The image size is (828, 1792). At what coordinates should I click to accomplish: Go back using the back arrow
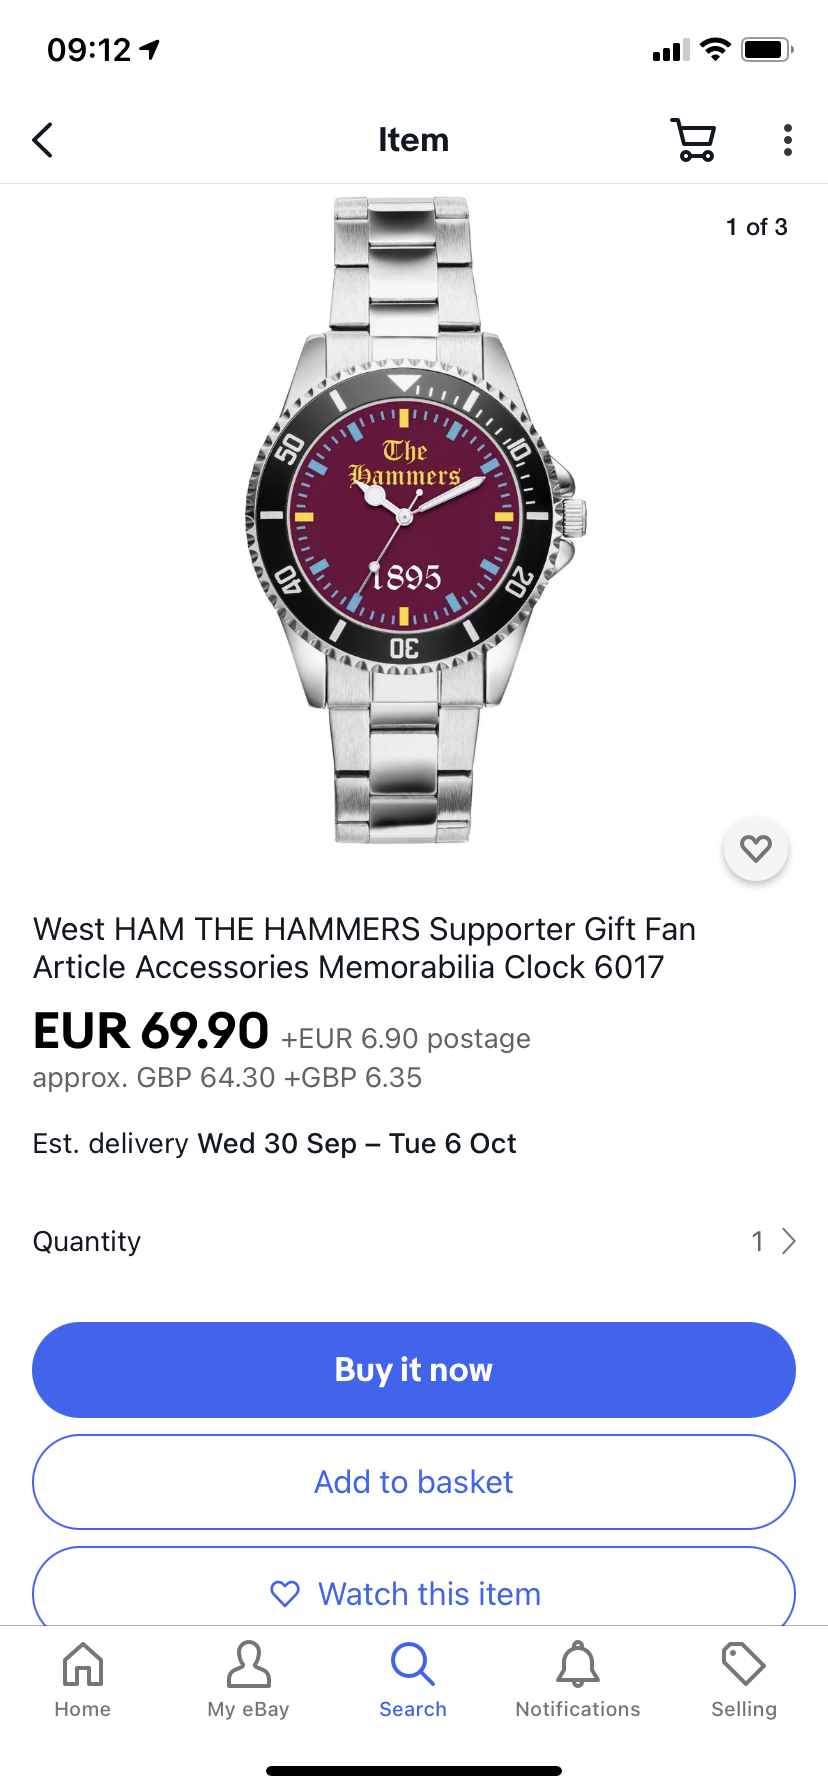tap(43, 140)
